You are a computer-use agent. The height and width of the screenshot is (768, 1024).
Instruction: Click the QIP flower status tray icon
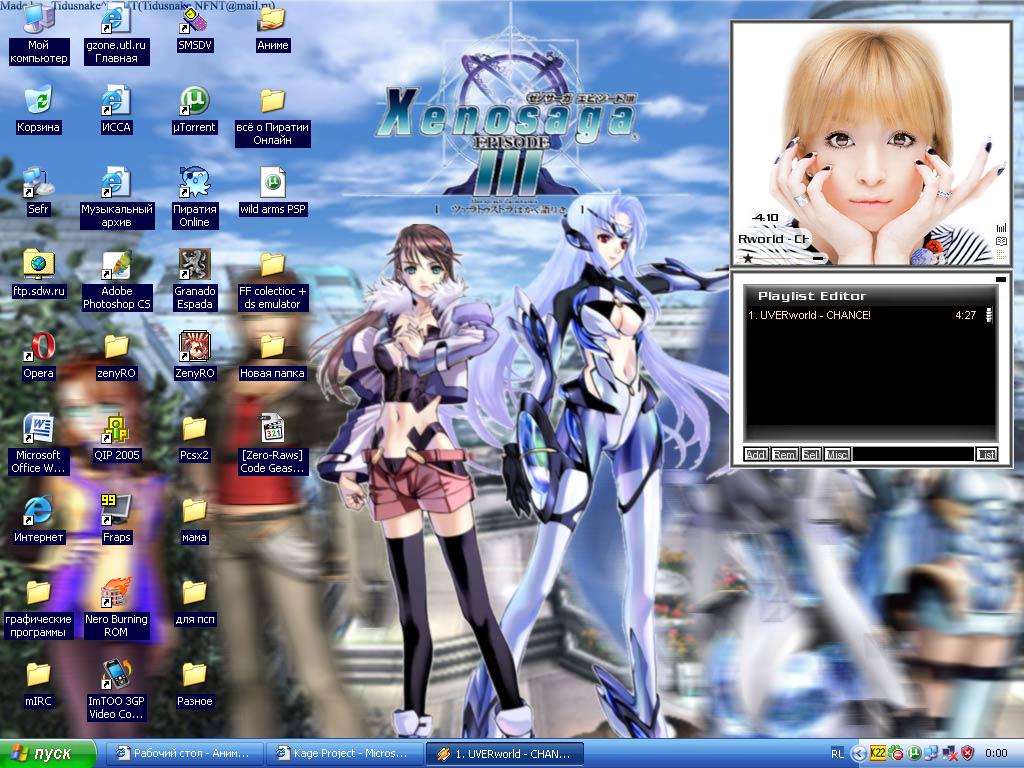[x=897, y=754]
